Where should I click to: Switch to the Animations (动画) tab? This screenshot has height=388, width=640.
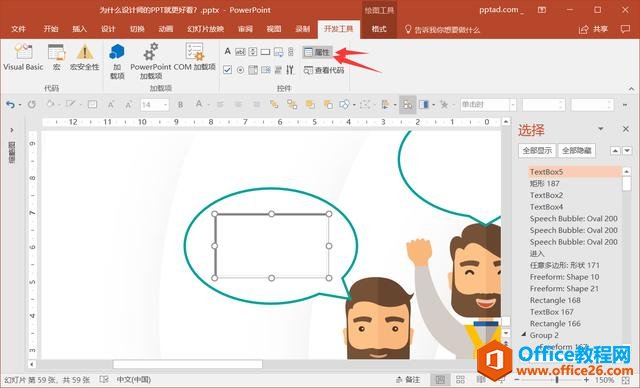pos(166,29)
